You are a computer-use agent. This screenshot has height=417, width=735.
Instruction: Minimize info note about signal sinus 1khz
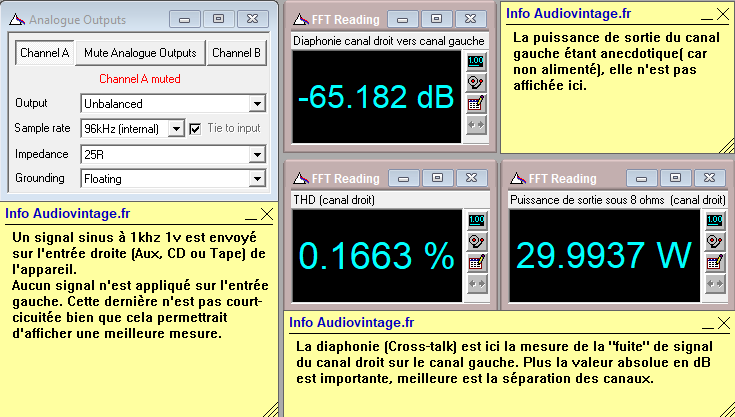click(x=251, y=218)
